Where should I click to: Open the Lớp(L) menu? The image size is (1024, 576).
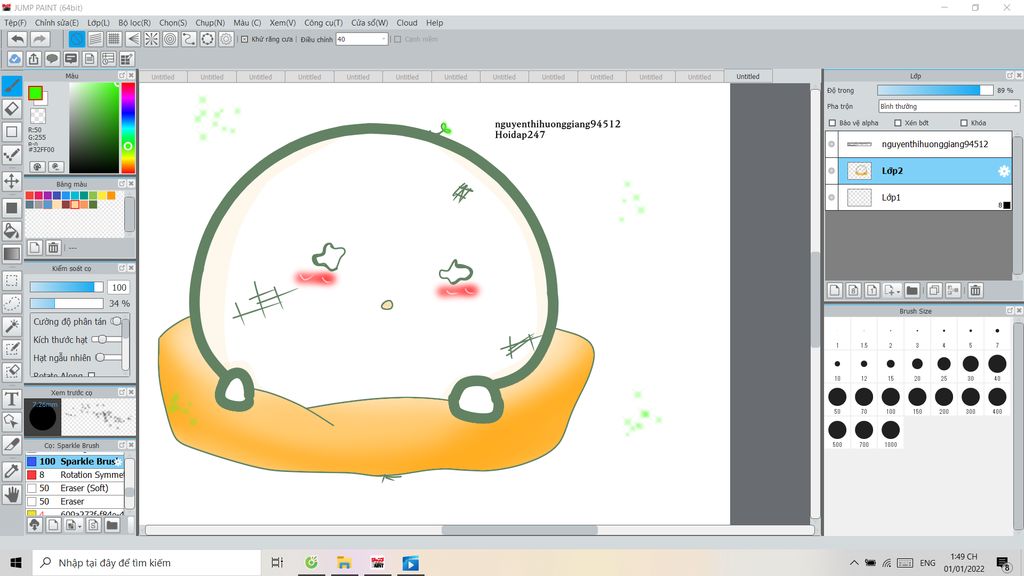click(x=99, y=23)
